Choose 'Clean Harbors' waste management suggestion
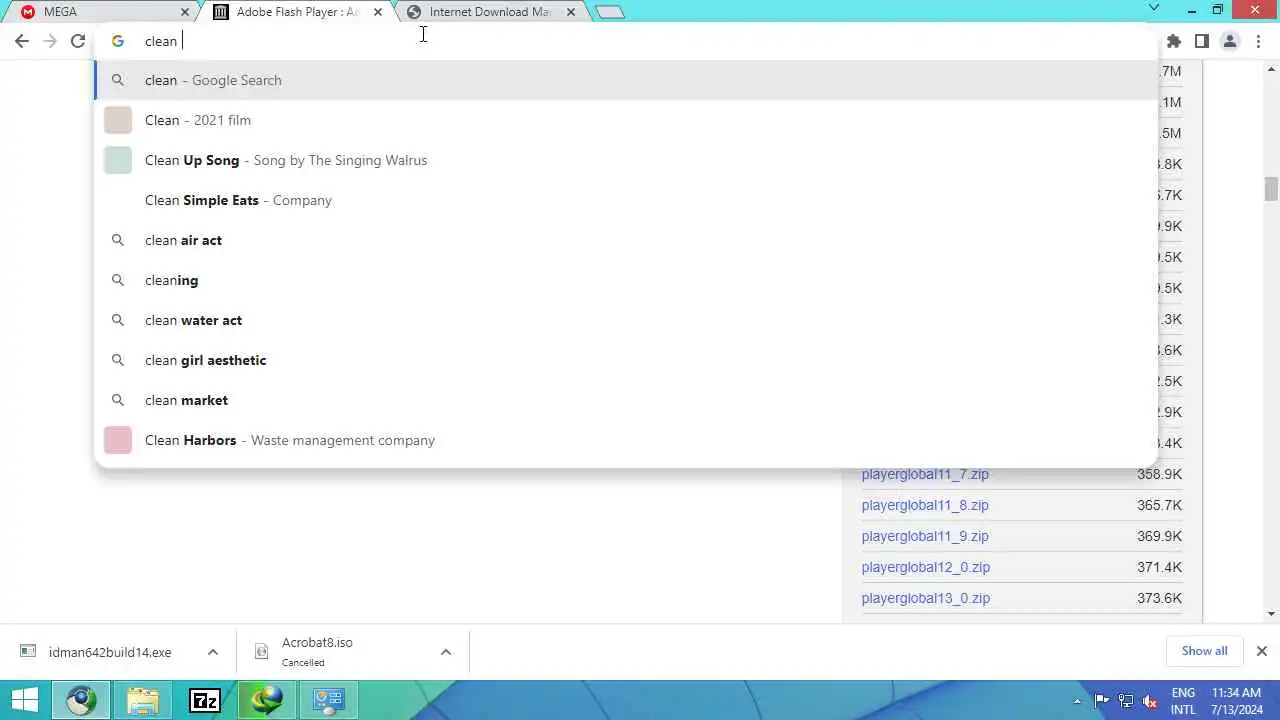Image resolution: width=1280 pixels, height=720 pixels. 626,440
